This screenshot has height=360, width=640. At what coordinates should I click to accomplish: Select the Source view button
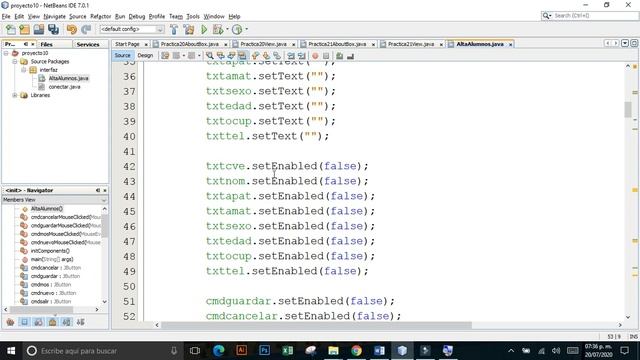[122, 56]
